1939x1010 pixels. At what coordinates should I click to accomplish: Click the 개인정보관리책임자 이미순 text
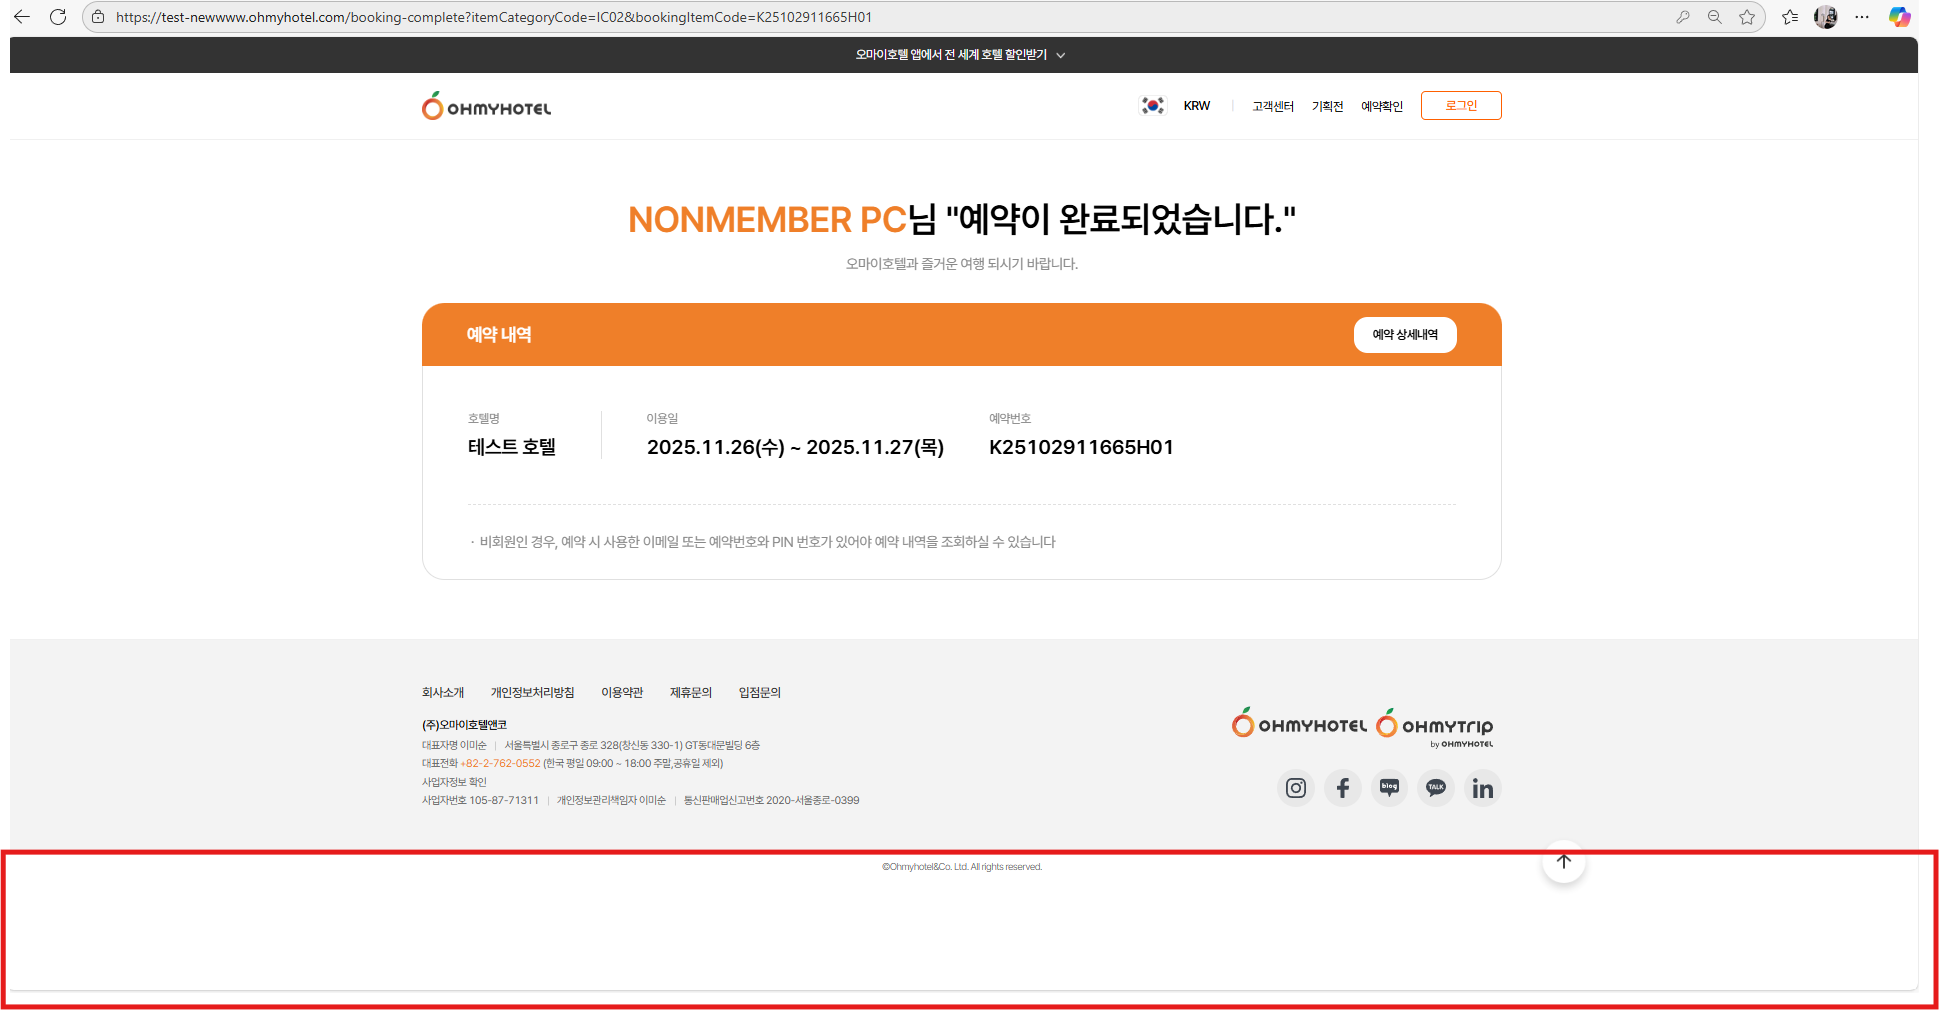(x=611, y=800)
